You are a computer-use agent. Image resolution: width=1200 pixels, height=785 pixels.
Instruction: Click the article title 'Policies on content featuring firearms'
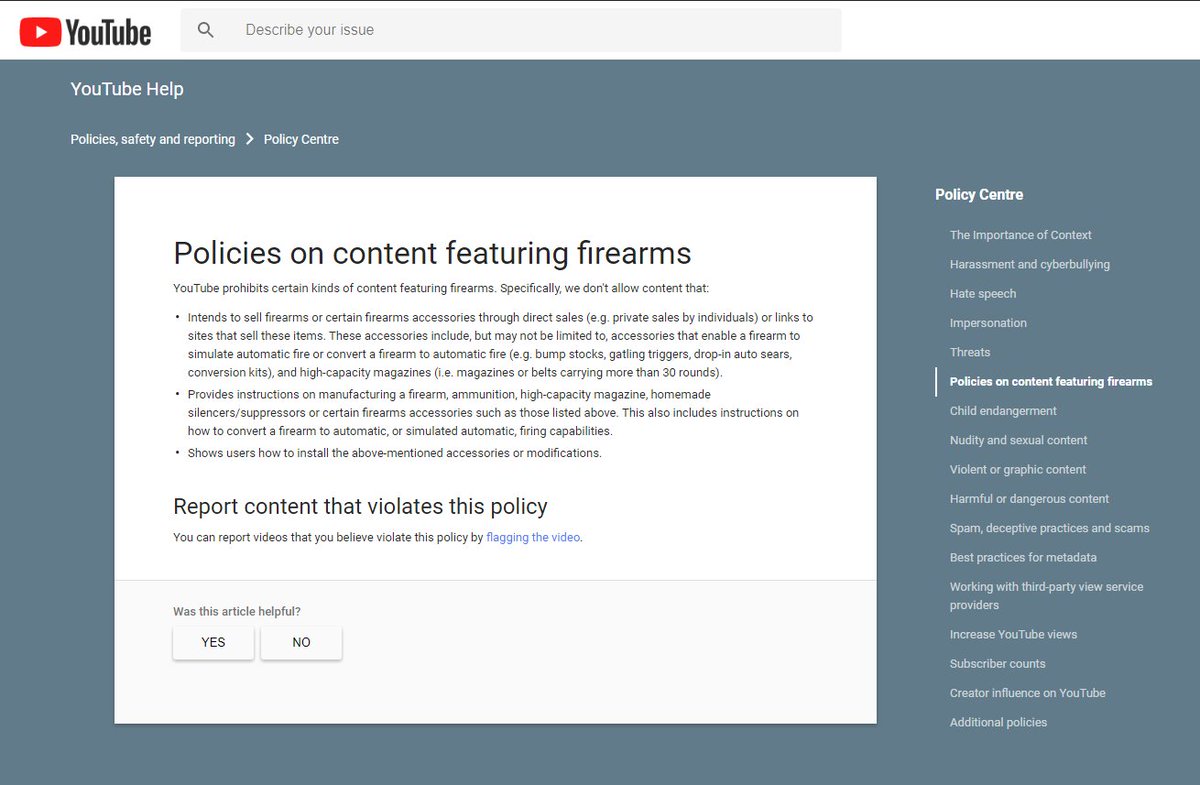coord(432,253)
